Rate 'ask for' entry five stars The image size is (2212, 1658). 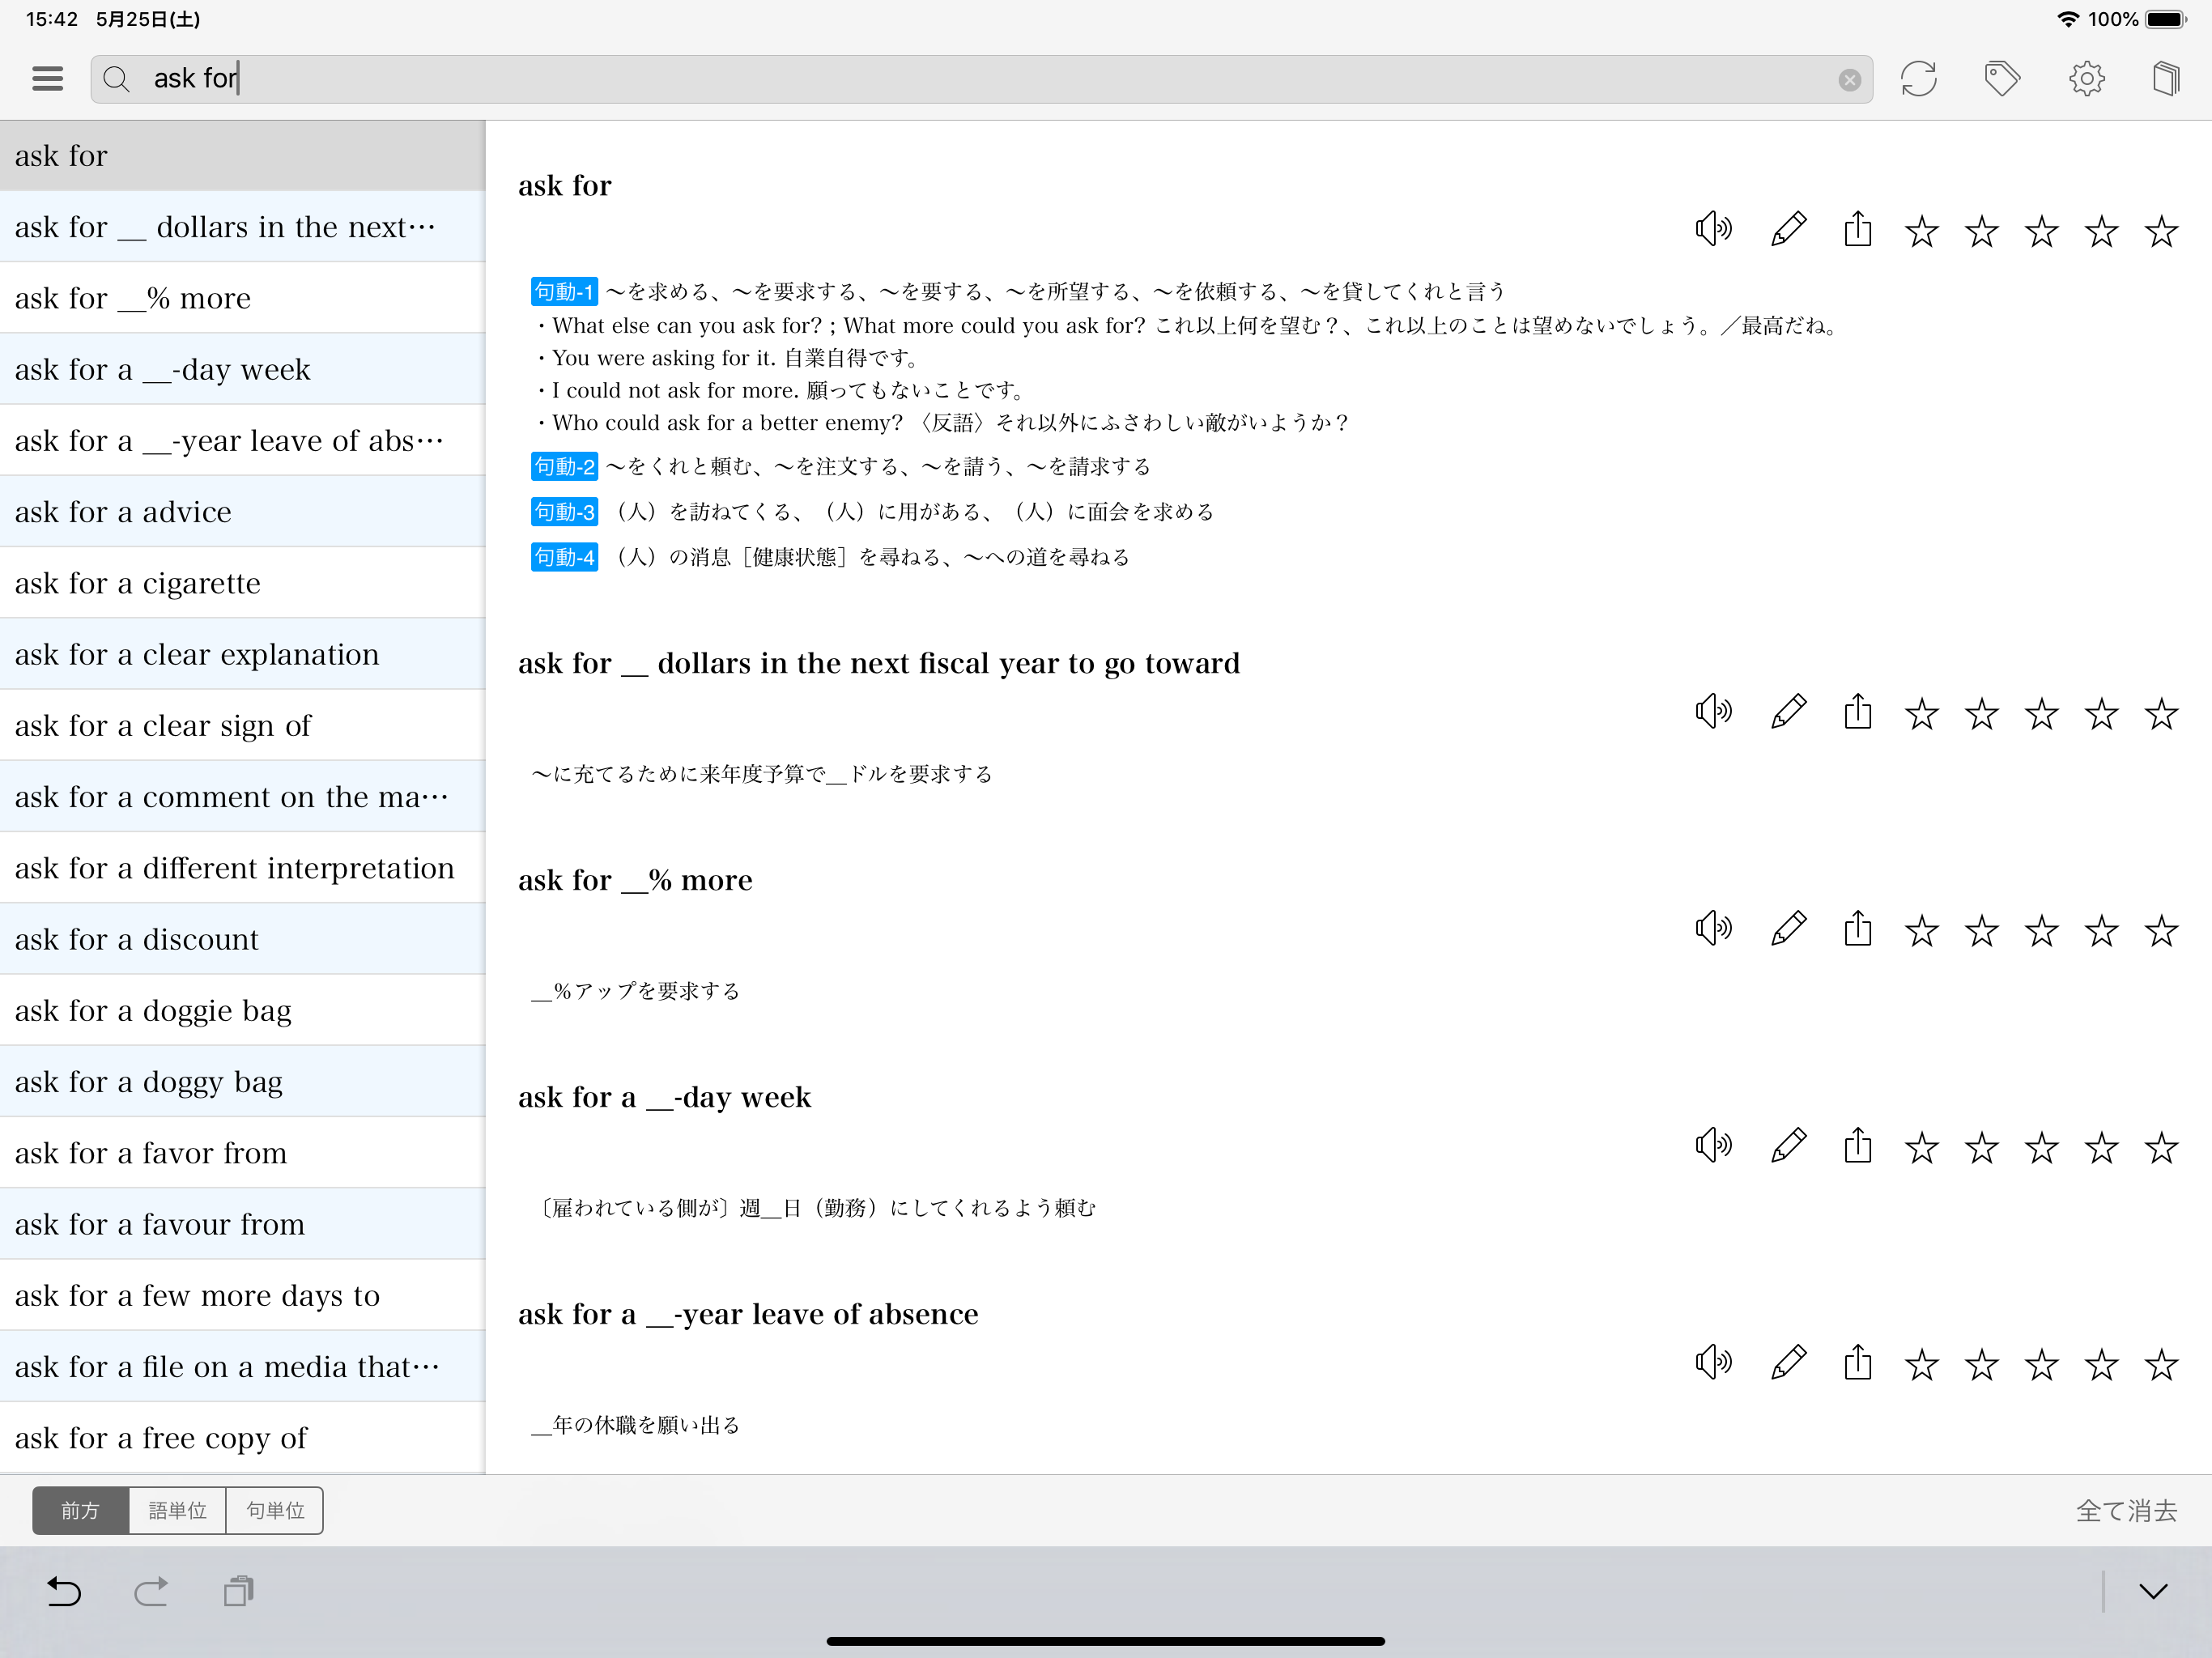pos(2161,231)
